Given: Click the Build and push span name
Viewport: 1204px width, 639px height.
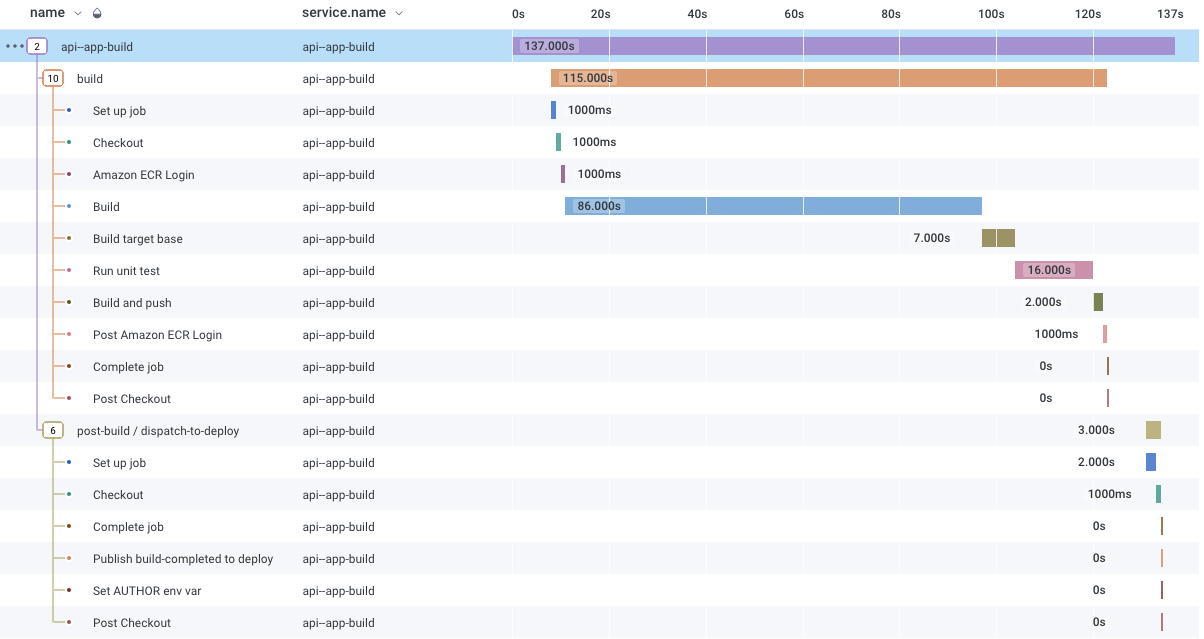Looking at the screenshot, I should (132, 303).
